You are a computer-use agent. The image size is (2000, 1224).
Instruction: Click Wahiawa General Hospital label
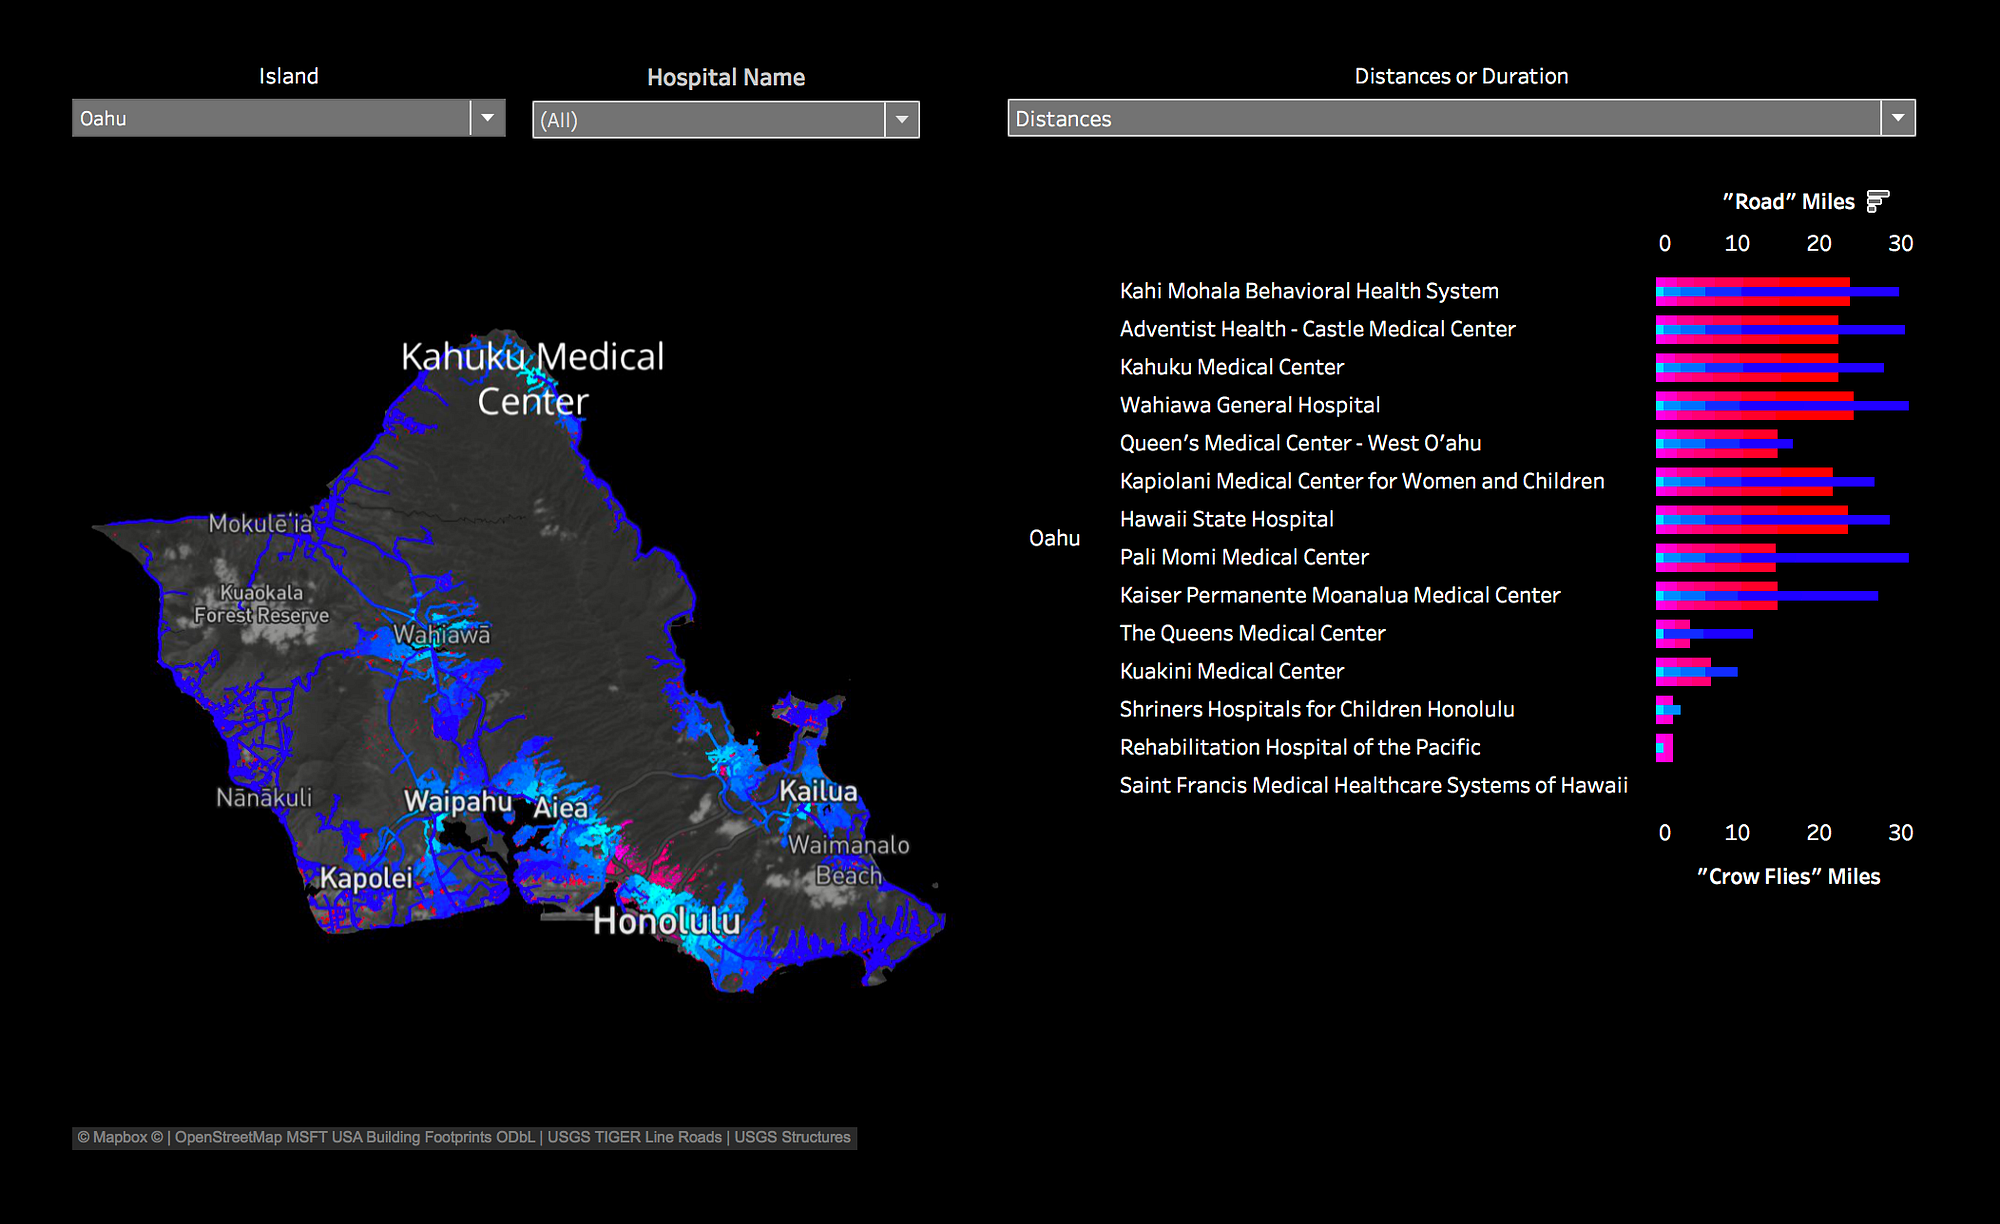tap(1249, 405)
